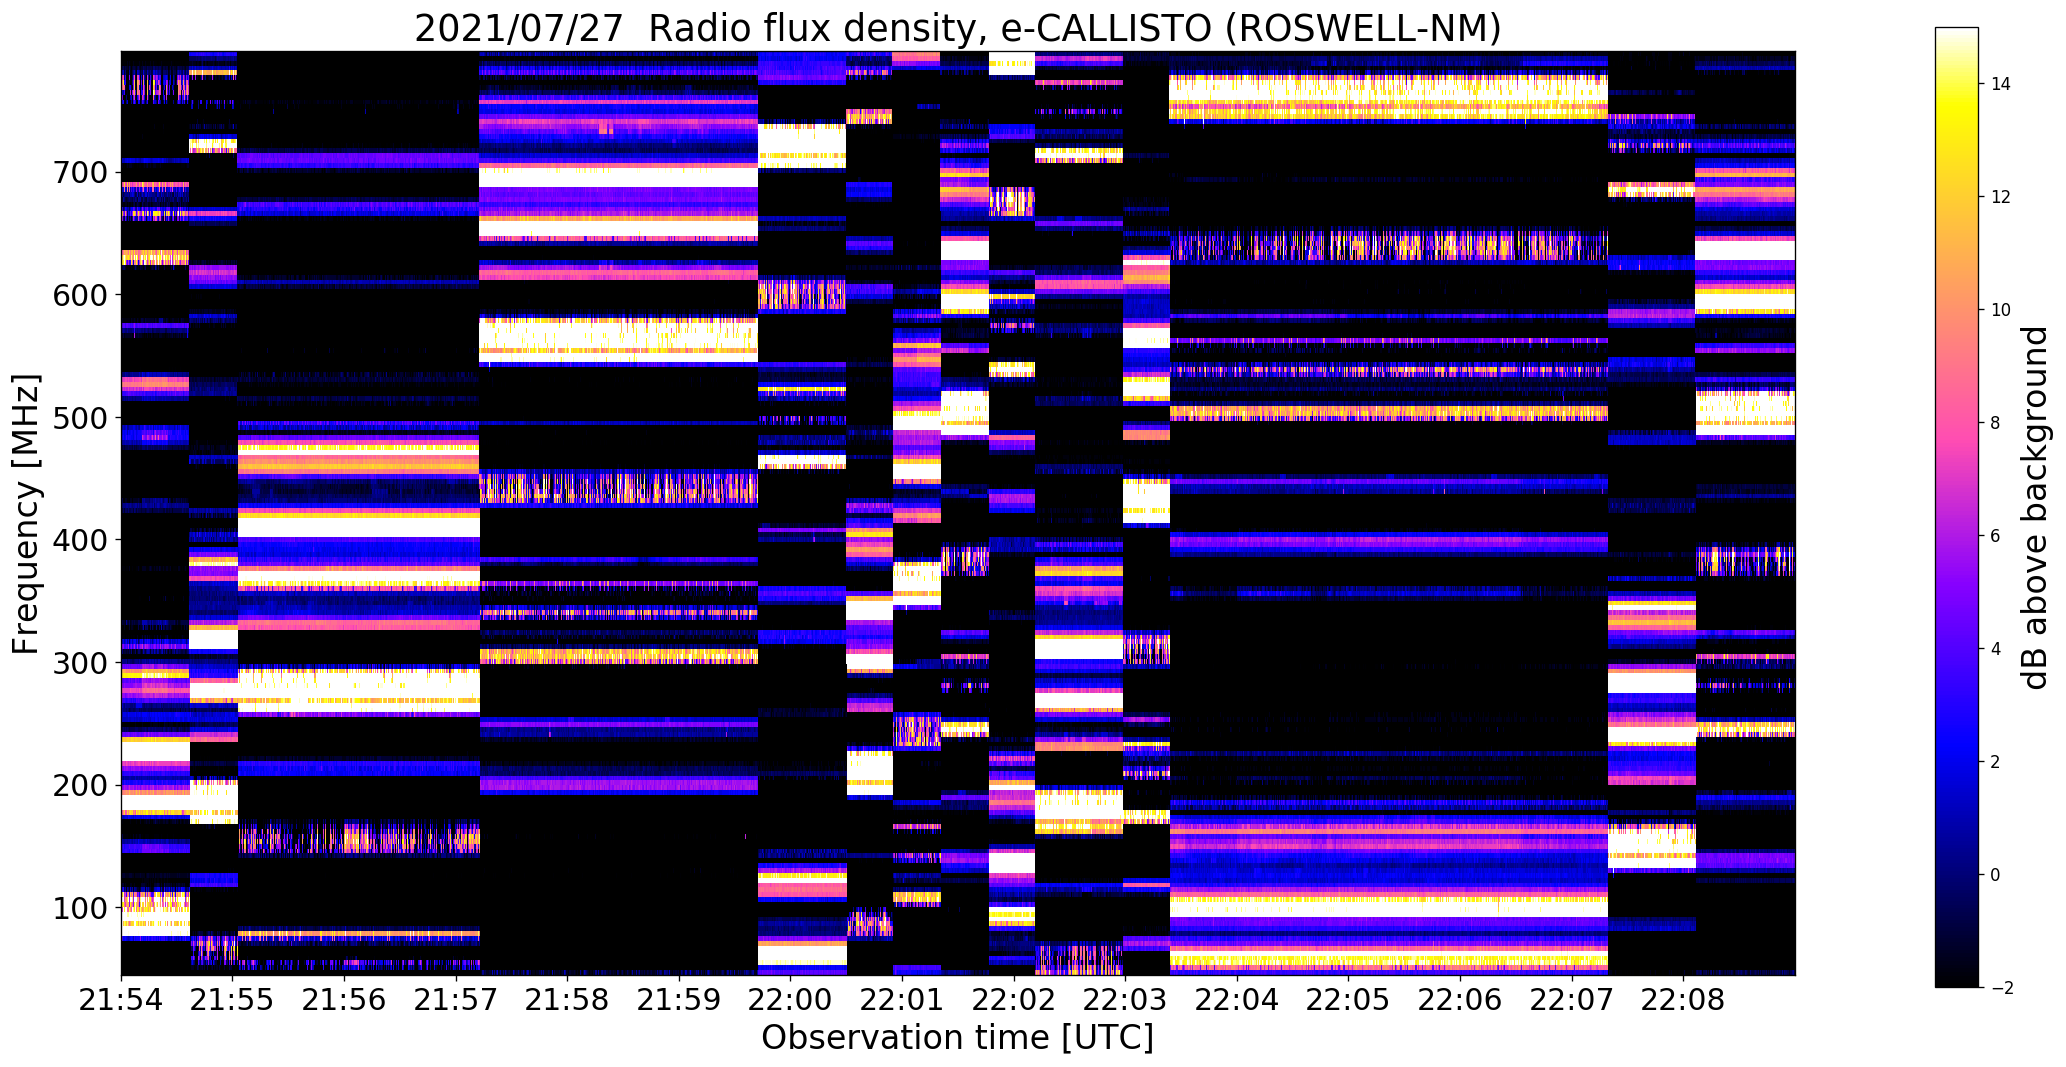Screen dimensions: 2066x1067
Task: Click the 22:07 time tick label
Action: [x=1571, y=999]
